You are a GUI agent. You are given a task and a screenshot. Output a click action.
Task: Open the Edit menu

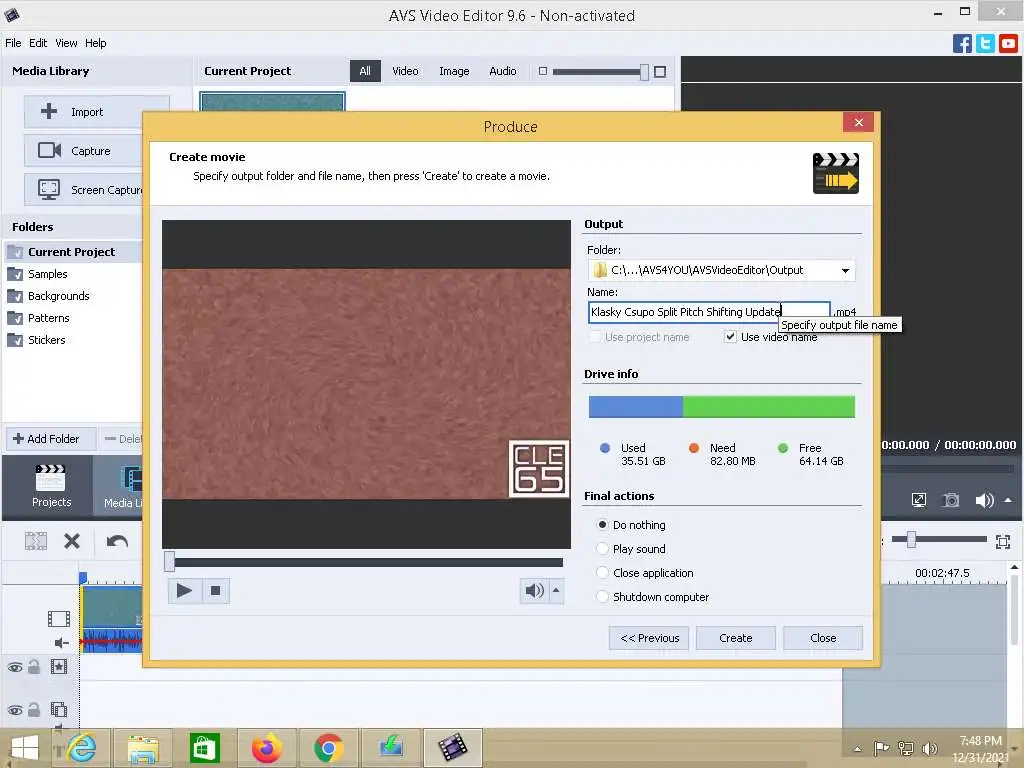[x=38, y=43]
